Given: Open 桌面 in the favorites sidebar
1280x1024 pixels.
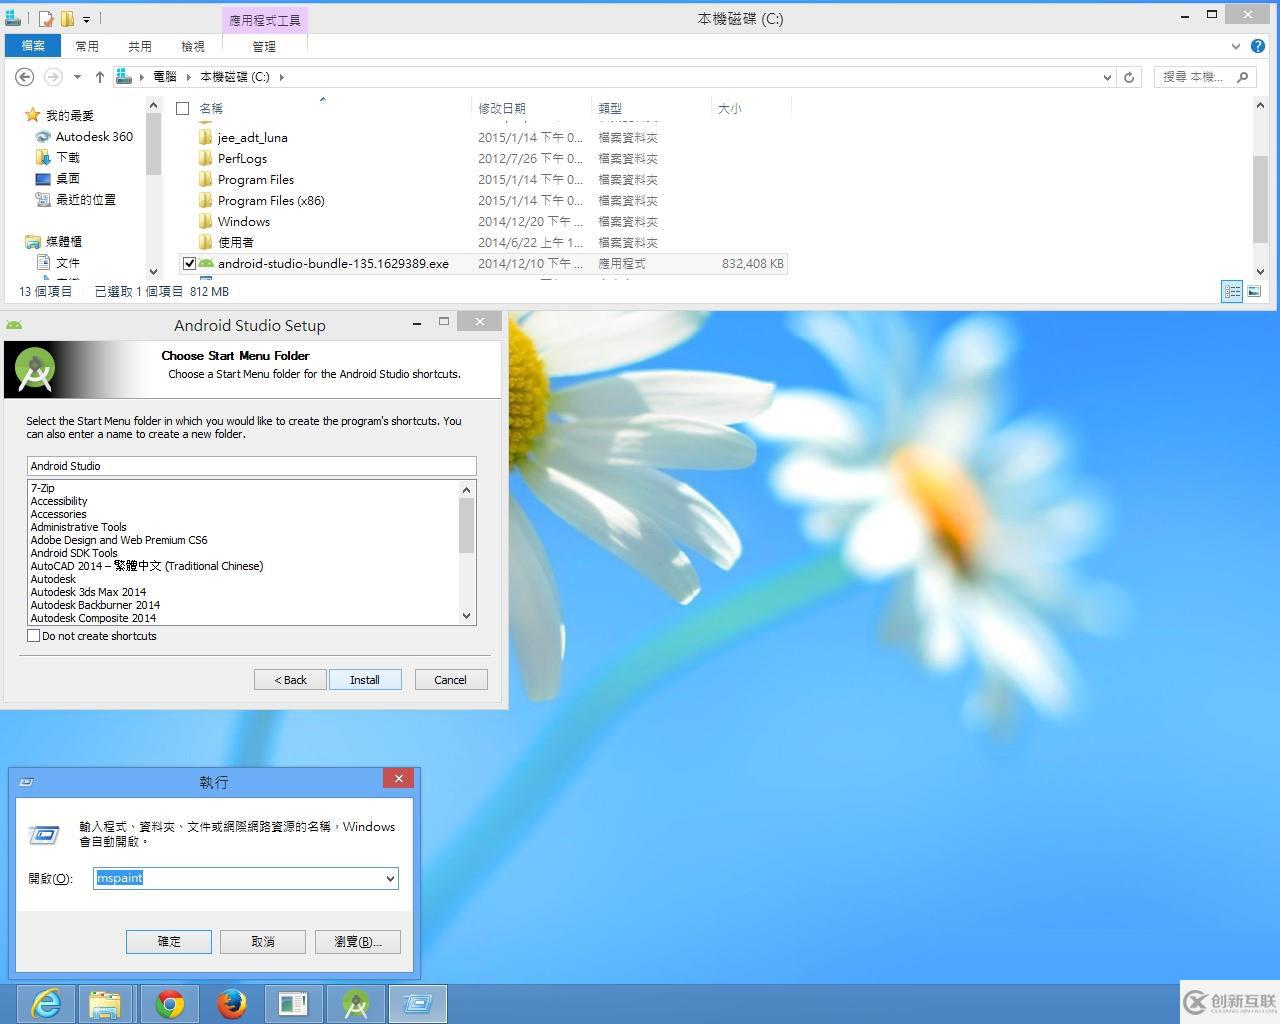Looking at the screenshot, I should pos(67,179).
